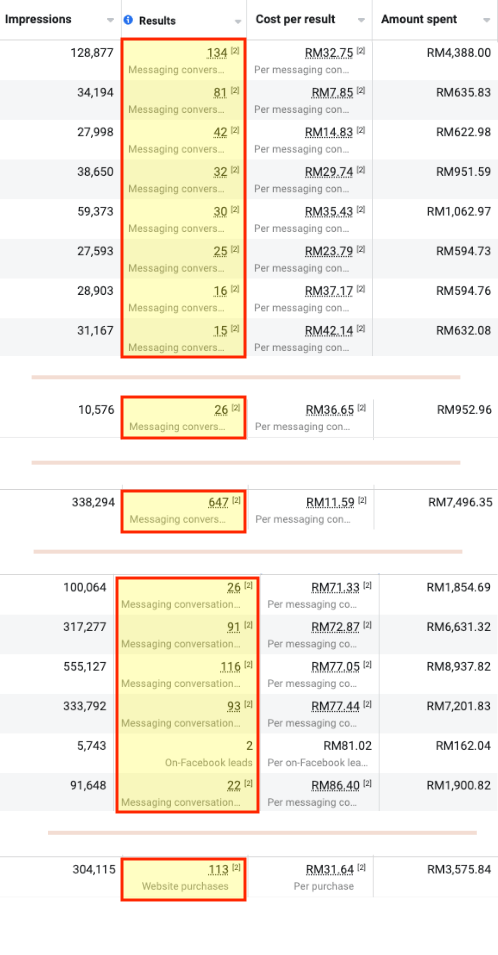Select the 2 On-Facebook leads cell
The width and height of the screenshot is (498, 955).
click(x=188, y=753)
